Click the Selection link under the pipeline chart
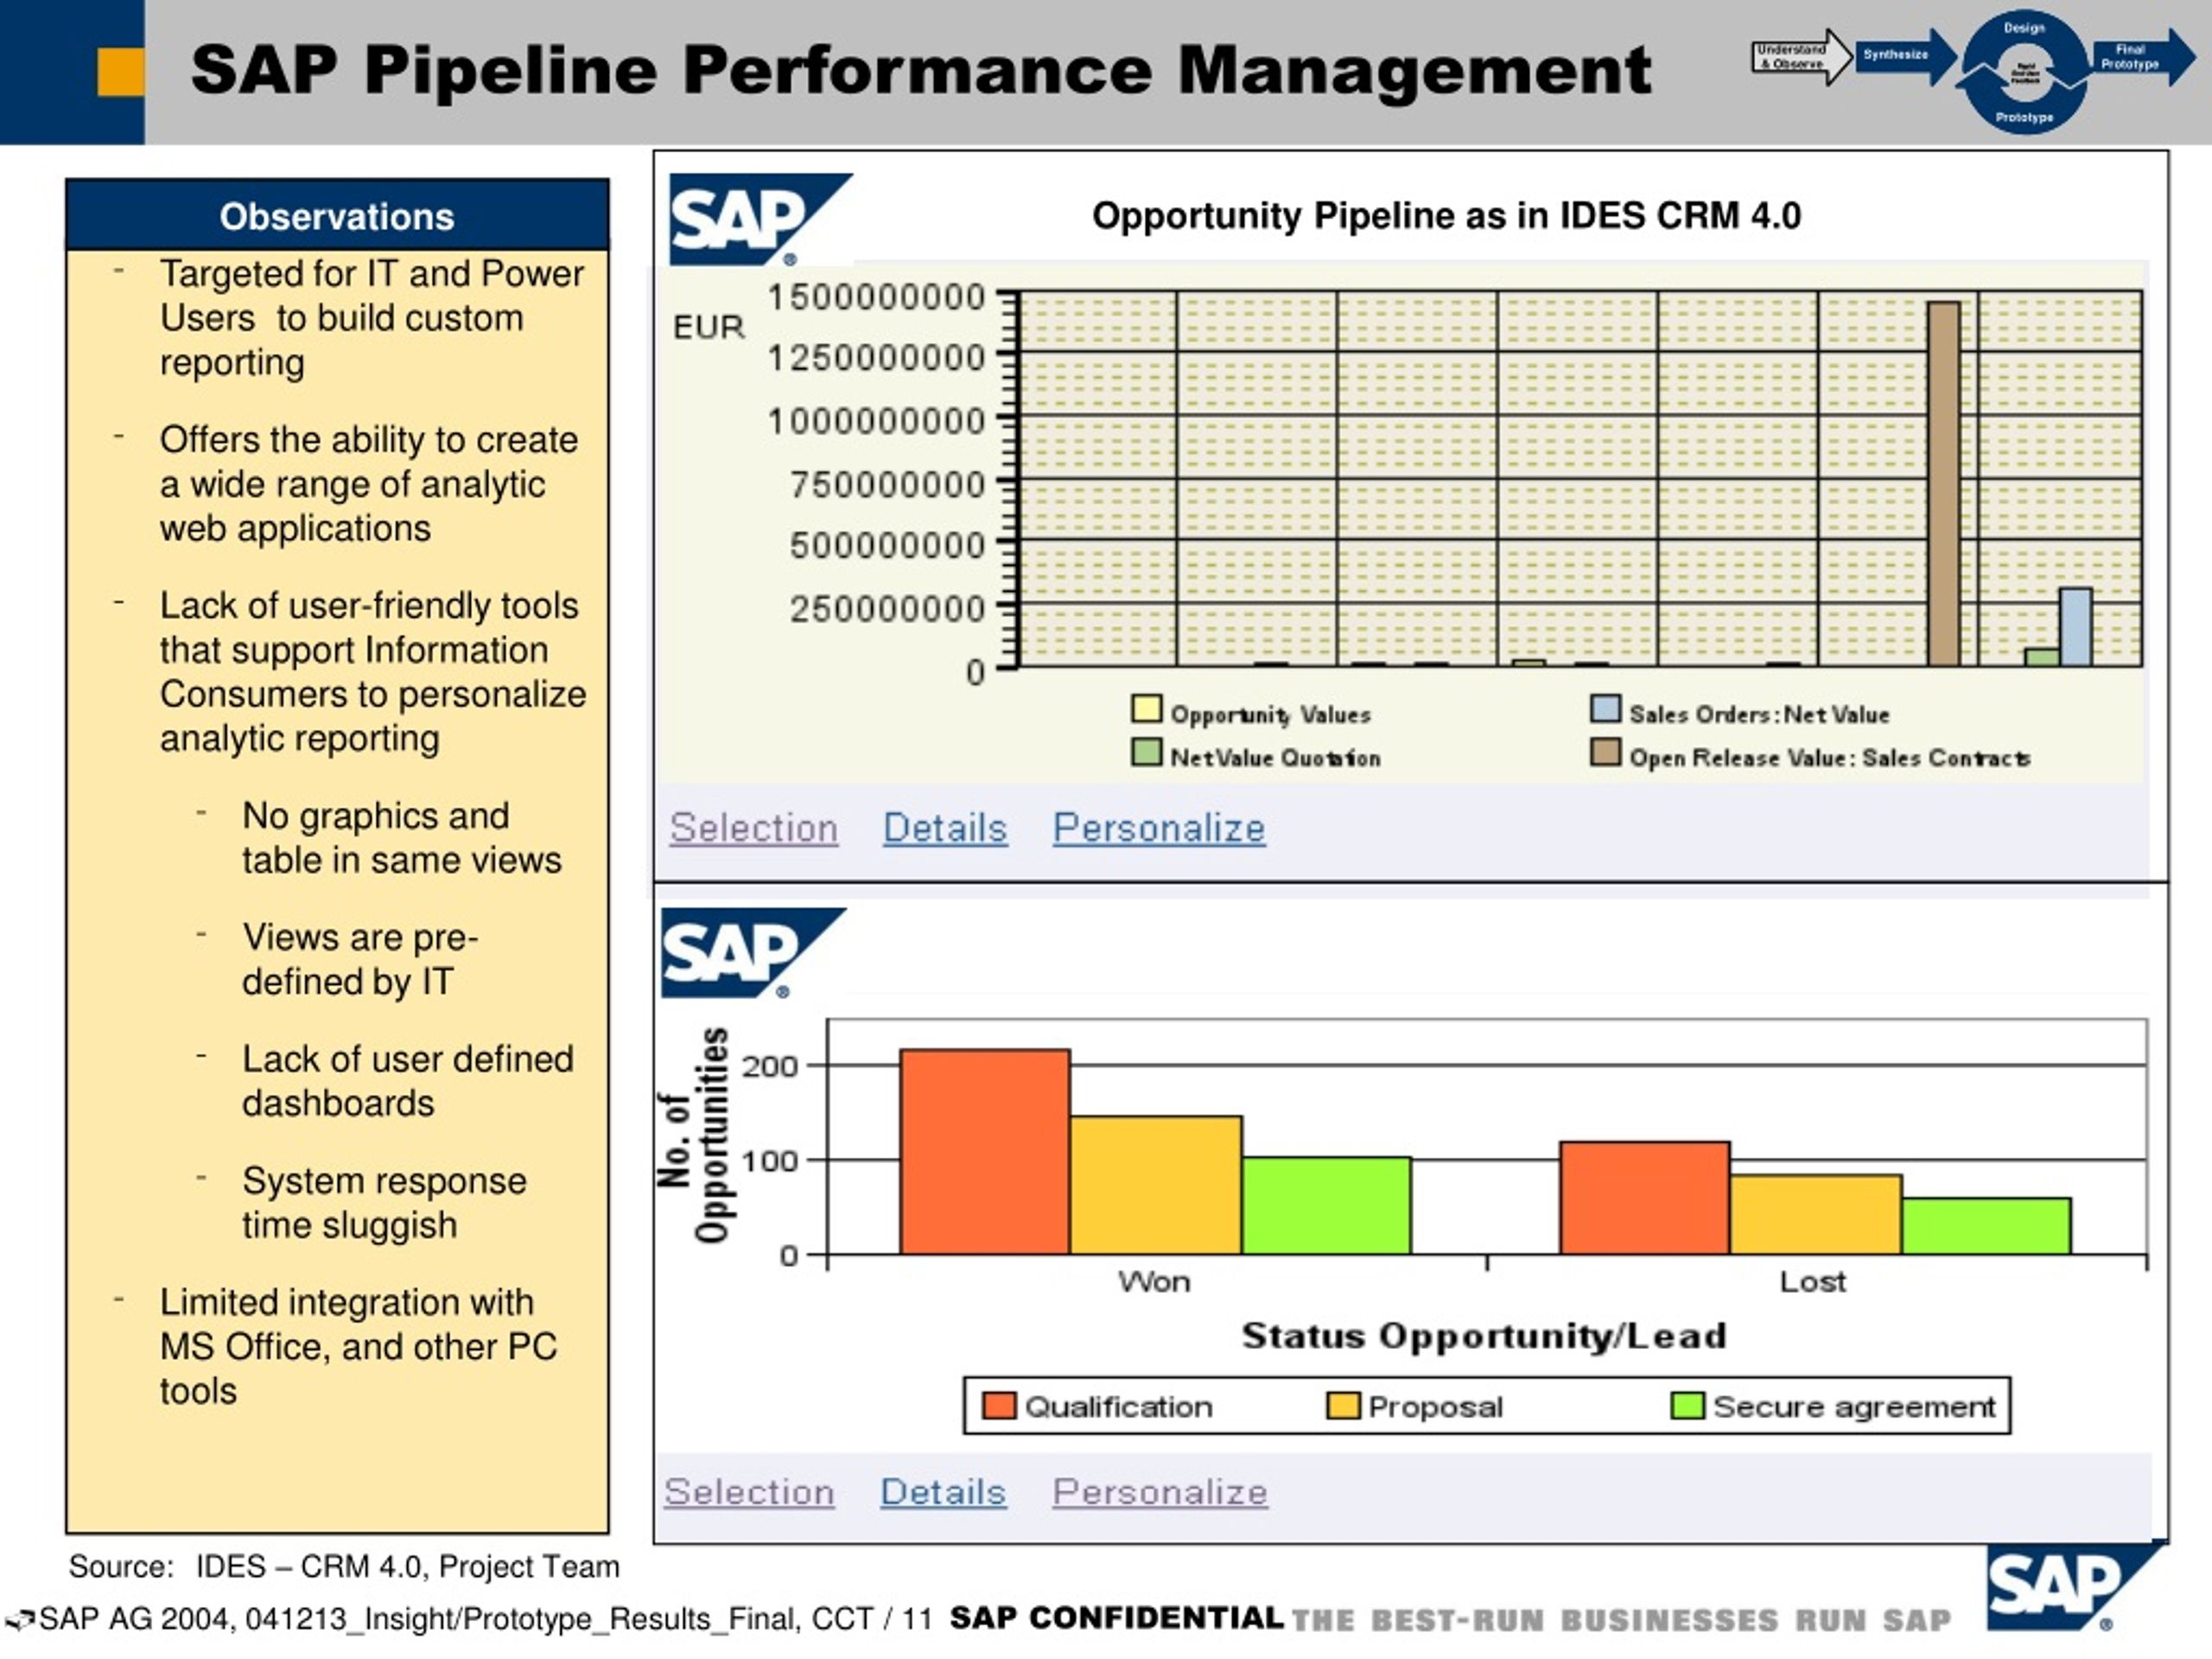 point(754,828)
